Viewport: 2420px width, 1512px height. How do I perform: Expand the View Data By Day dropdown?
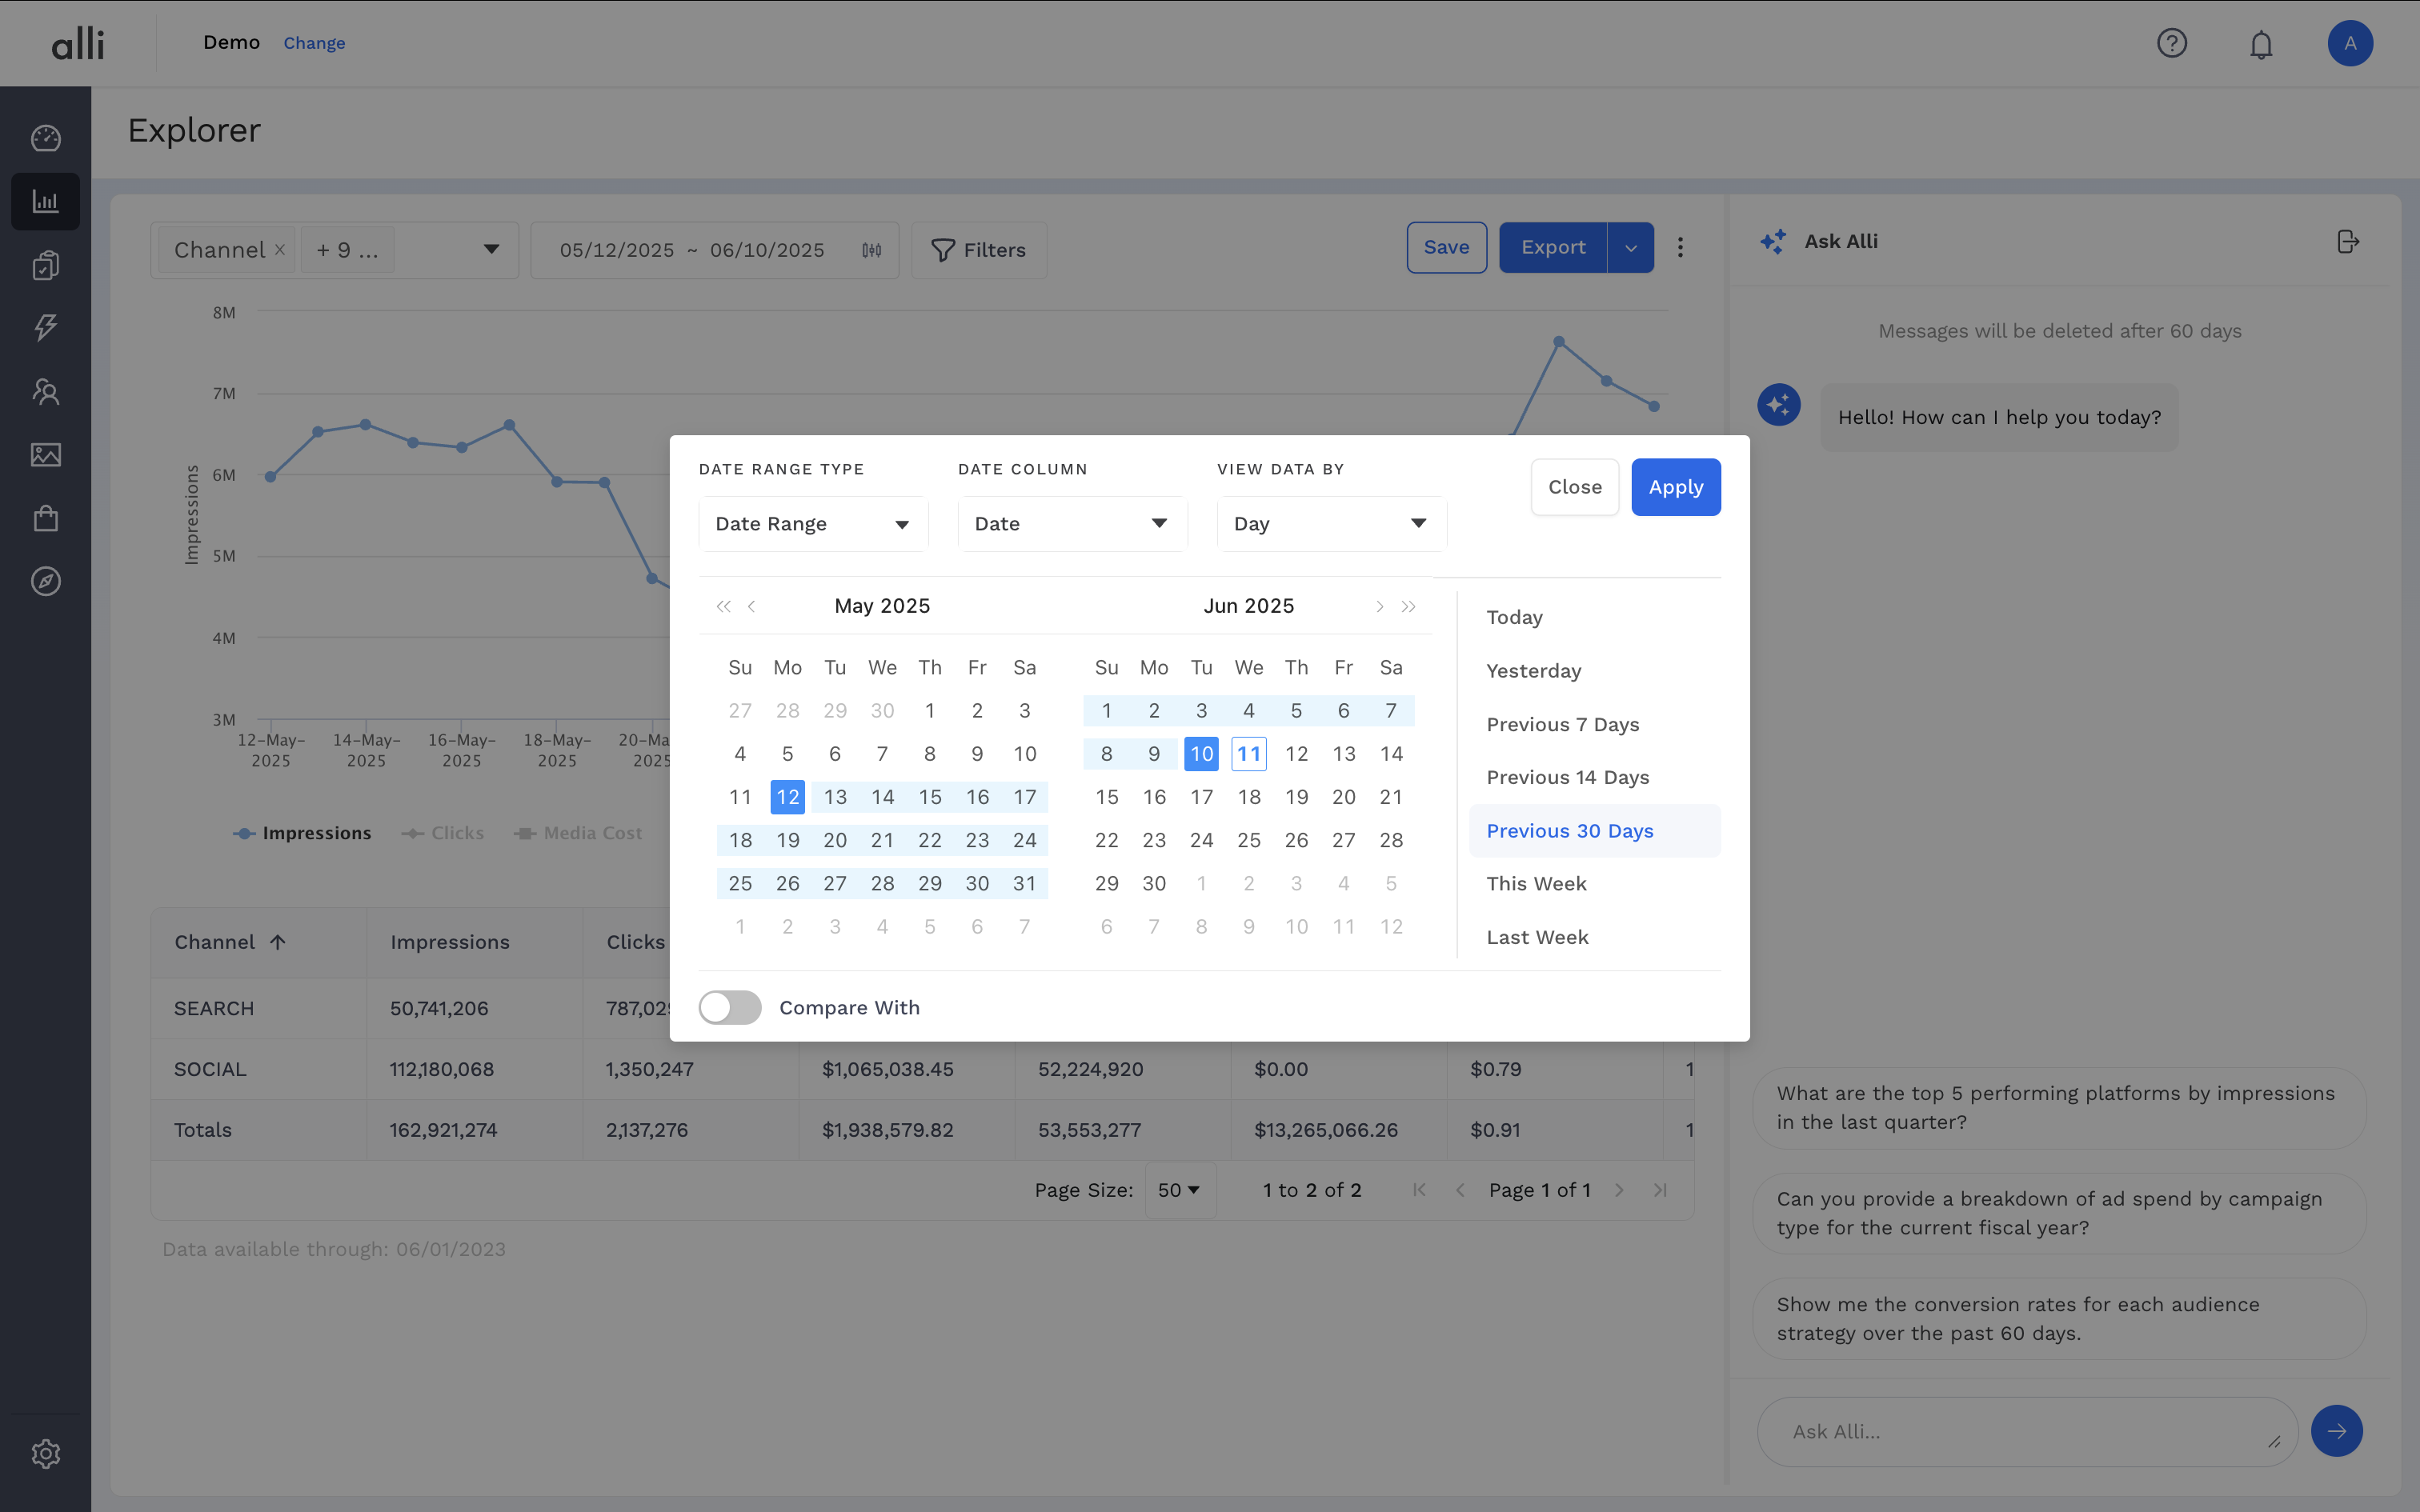click(1330, 524)
